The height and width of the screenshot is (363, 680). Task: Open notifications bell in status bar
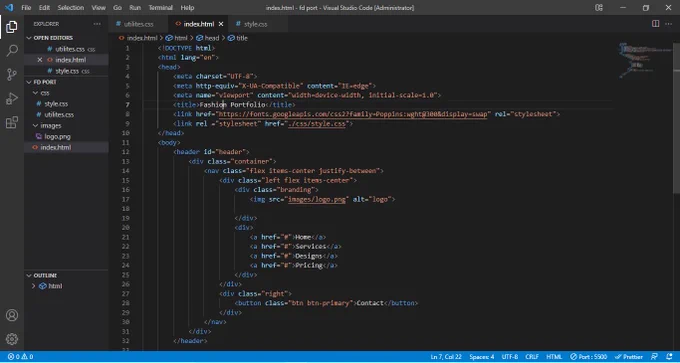pos(669,357)
